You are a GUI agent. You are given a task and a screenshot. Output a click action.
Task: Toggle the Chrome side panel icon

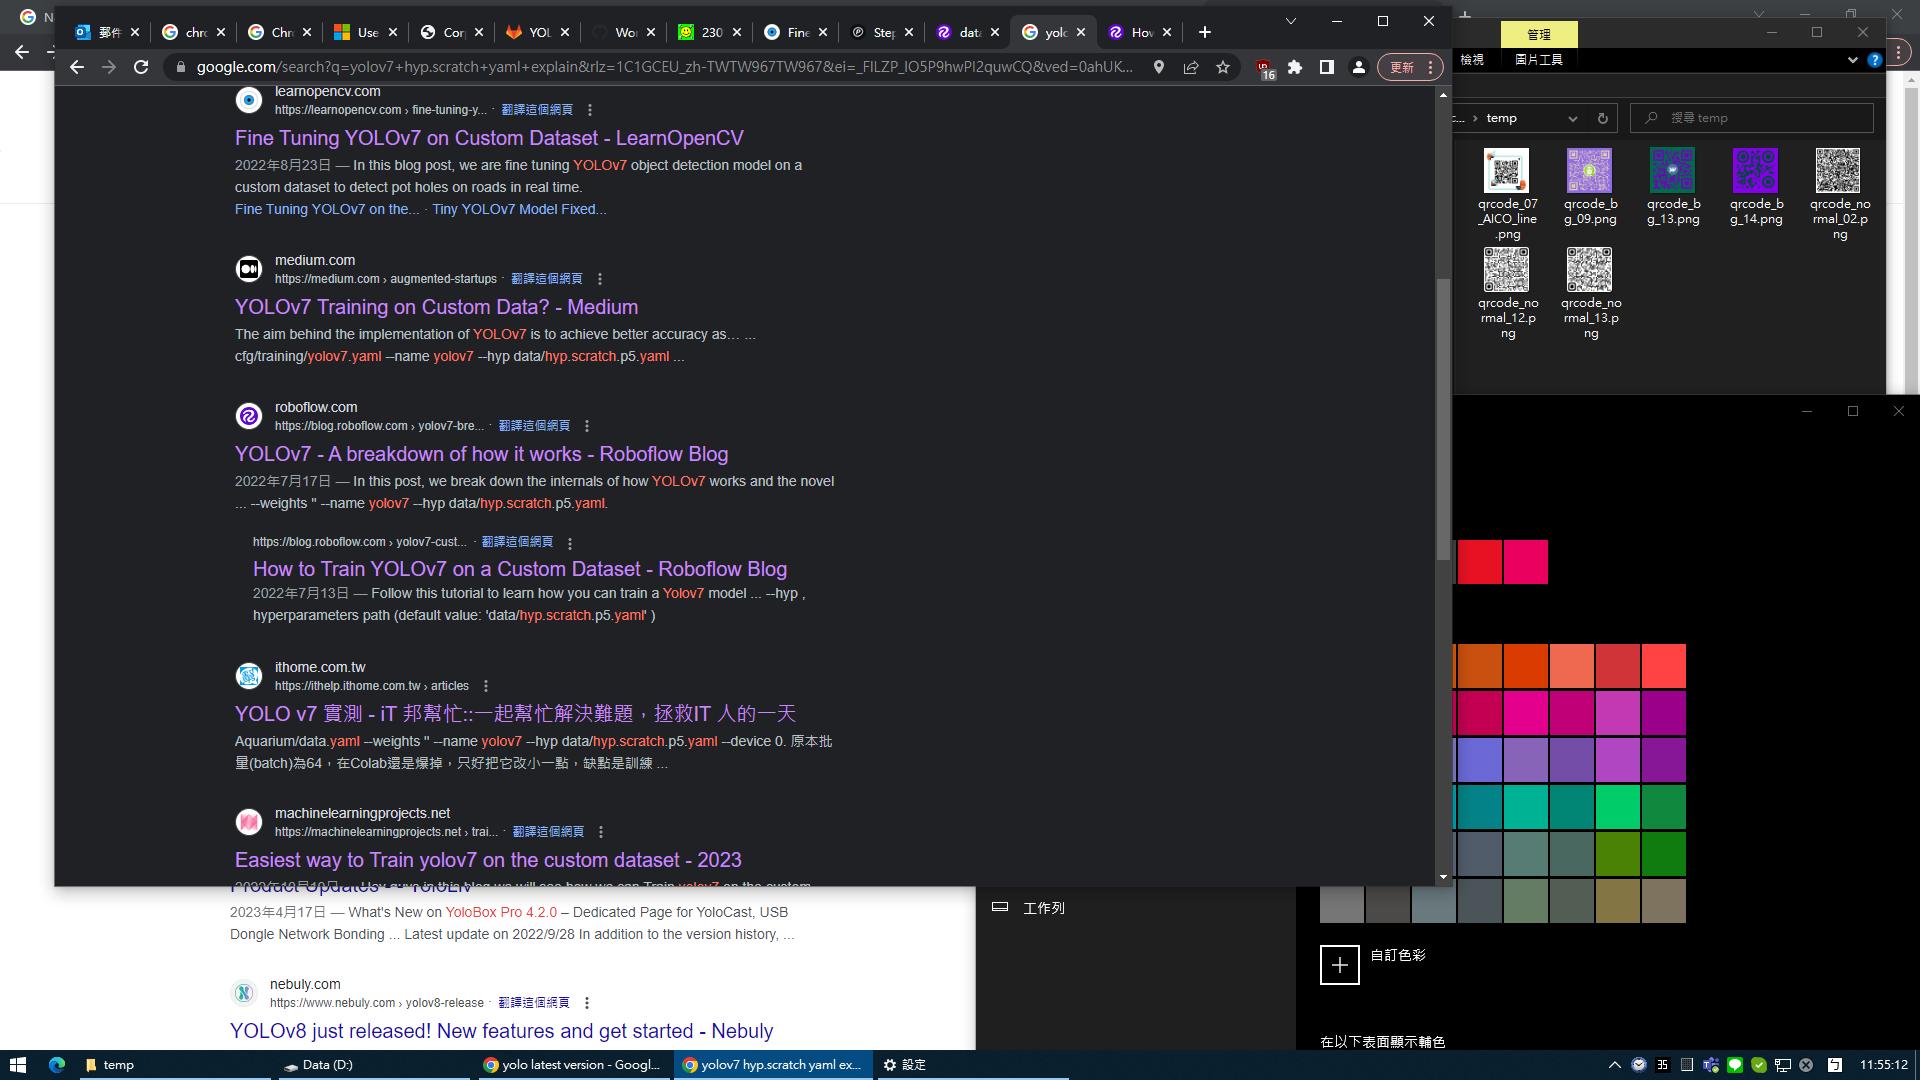1327,67
